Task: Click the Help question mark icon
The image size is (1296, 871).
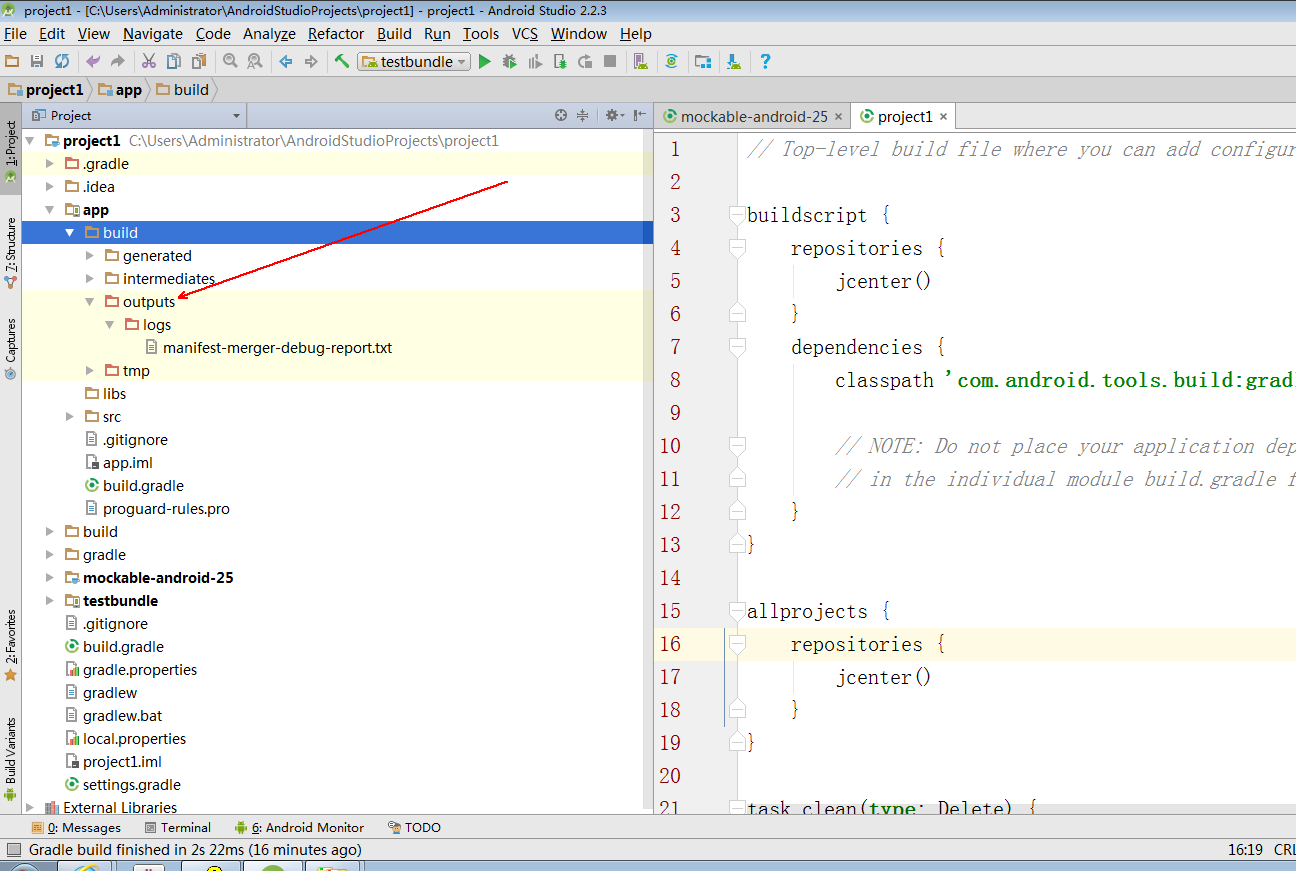Action: (765, 61)
